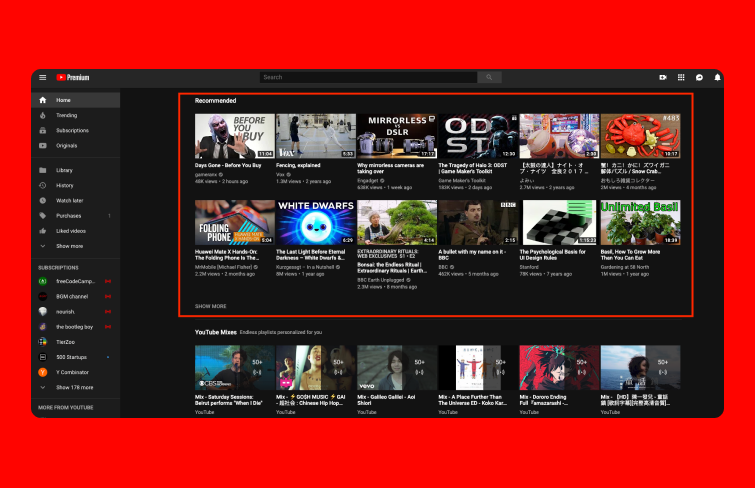Image resolution: width=755 pixels, height=488 pixels.
Task: Expand Show 178 more subscriptions
Action: pyautogui.click(x=74, y=387)
